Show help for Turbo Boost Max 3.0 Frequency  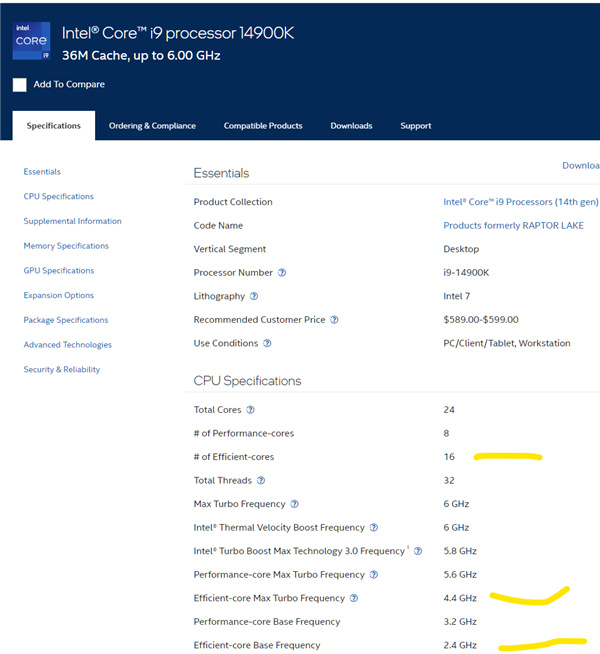click(x=418, y=551)
